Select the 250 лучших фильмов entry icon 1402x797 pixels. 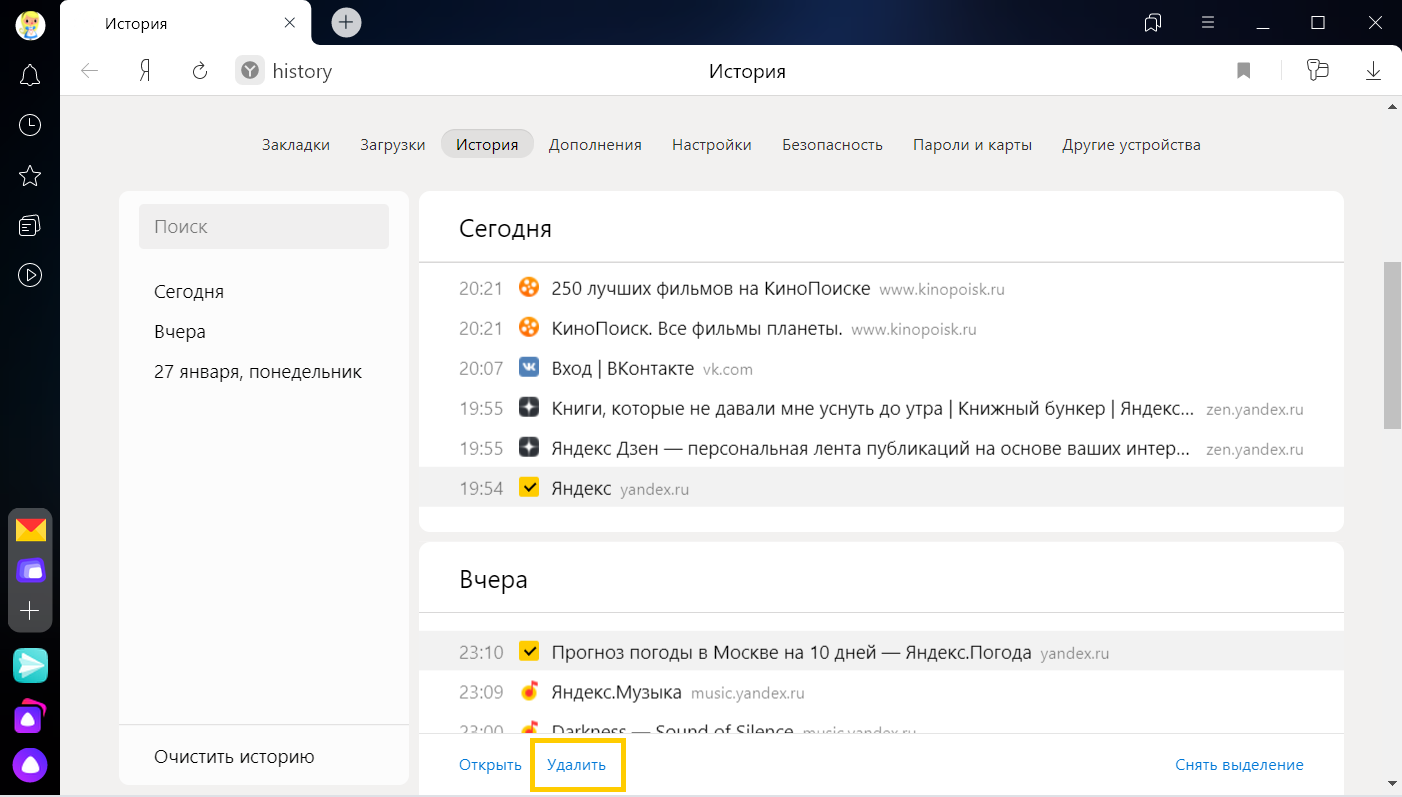[x=529, y=288]
